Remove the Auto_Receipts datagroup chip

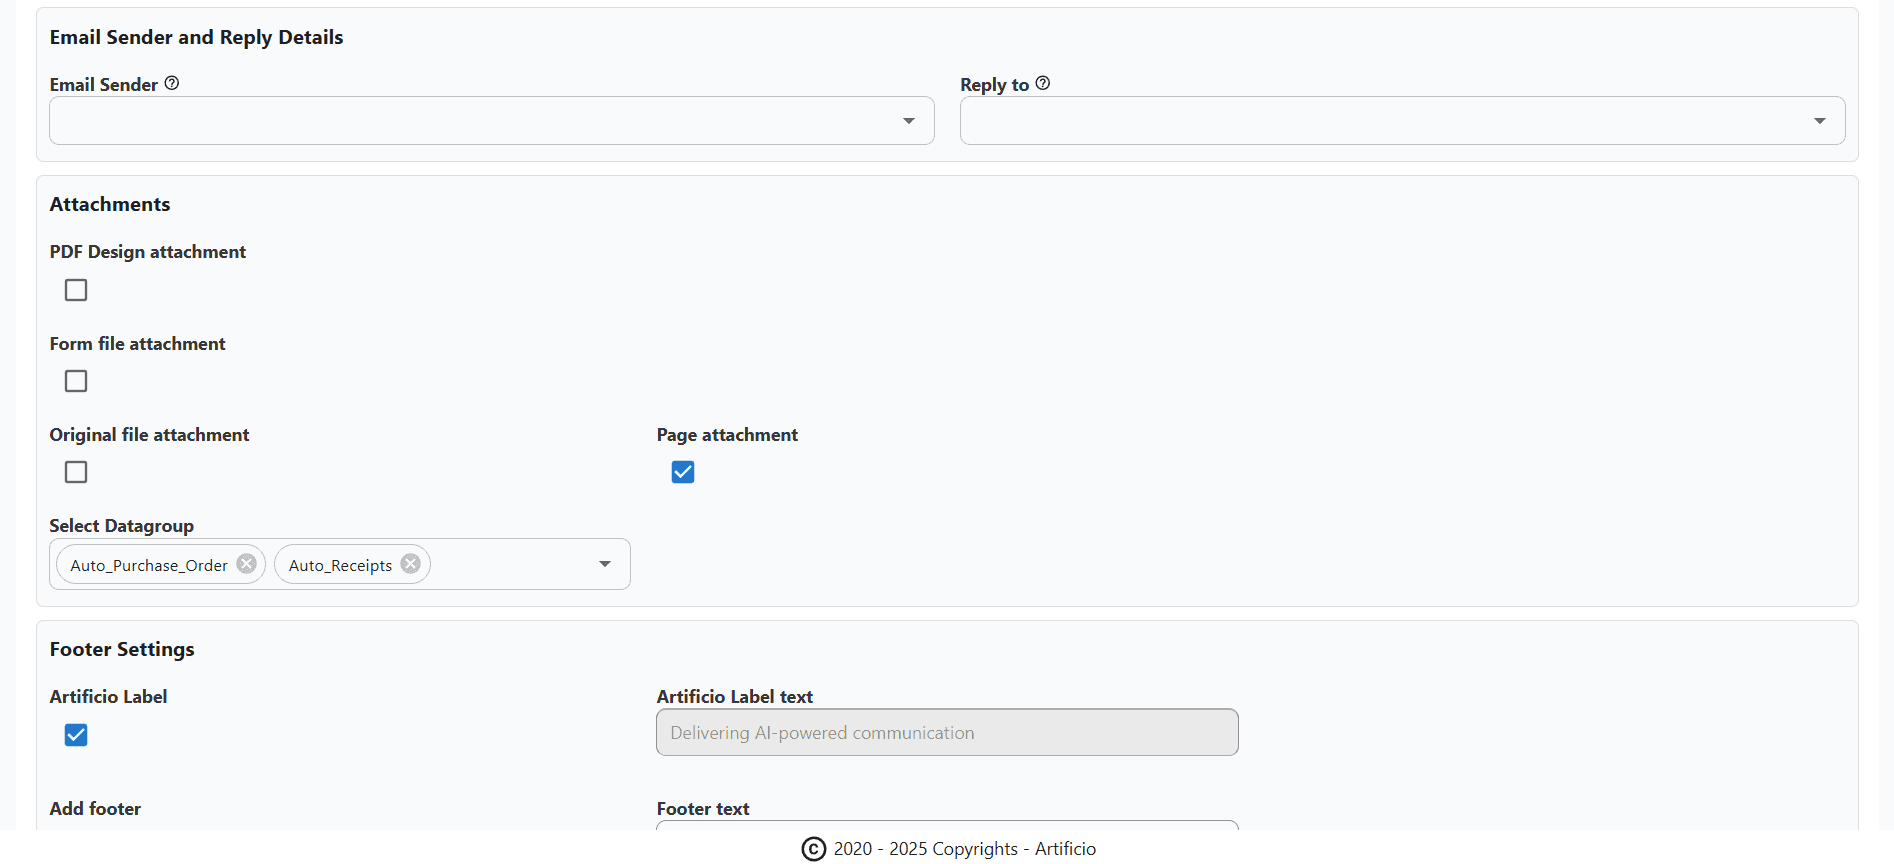(410, 564)
